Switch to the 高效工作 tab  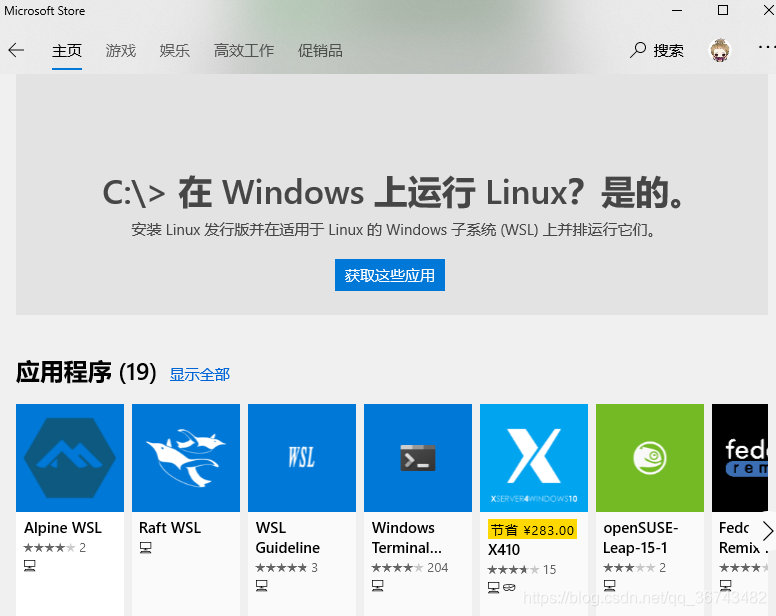pos(243,50)
